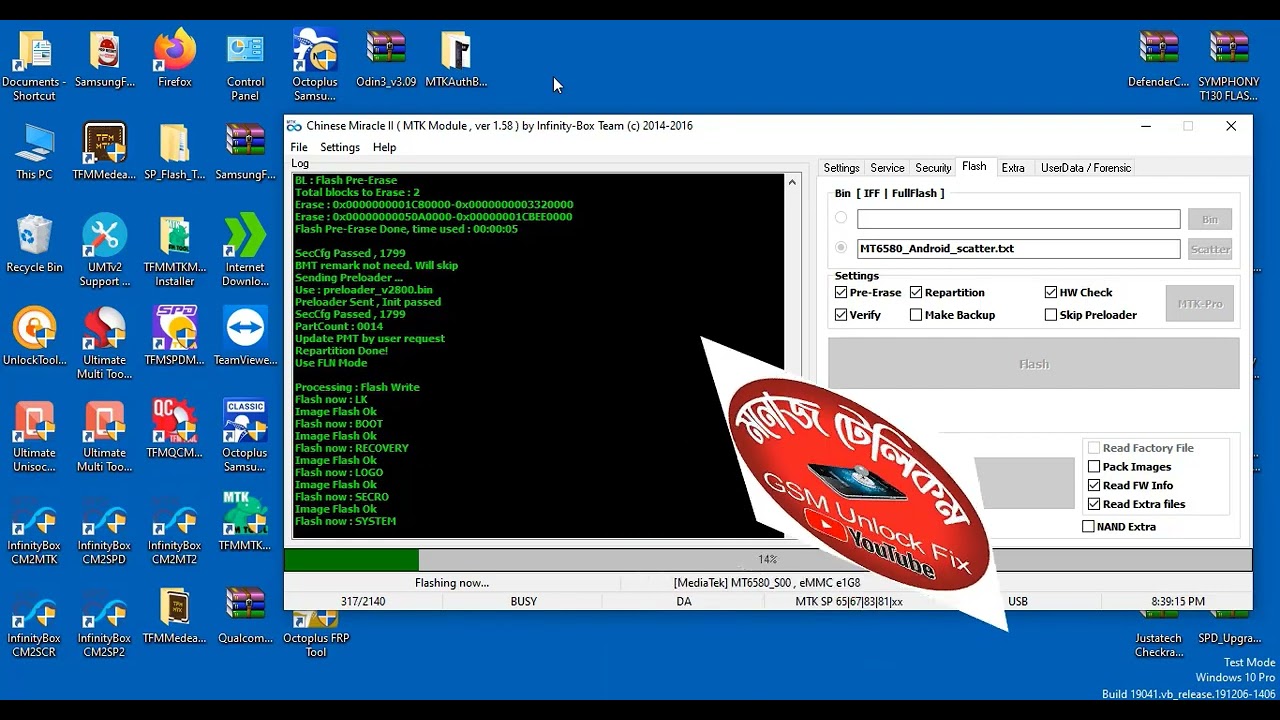This screenshot has width=1280, height=720.
Task: Click the MTK-Pro button
Action: (x=1200, y=304)
